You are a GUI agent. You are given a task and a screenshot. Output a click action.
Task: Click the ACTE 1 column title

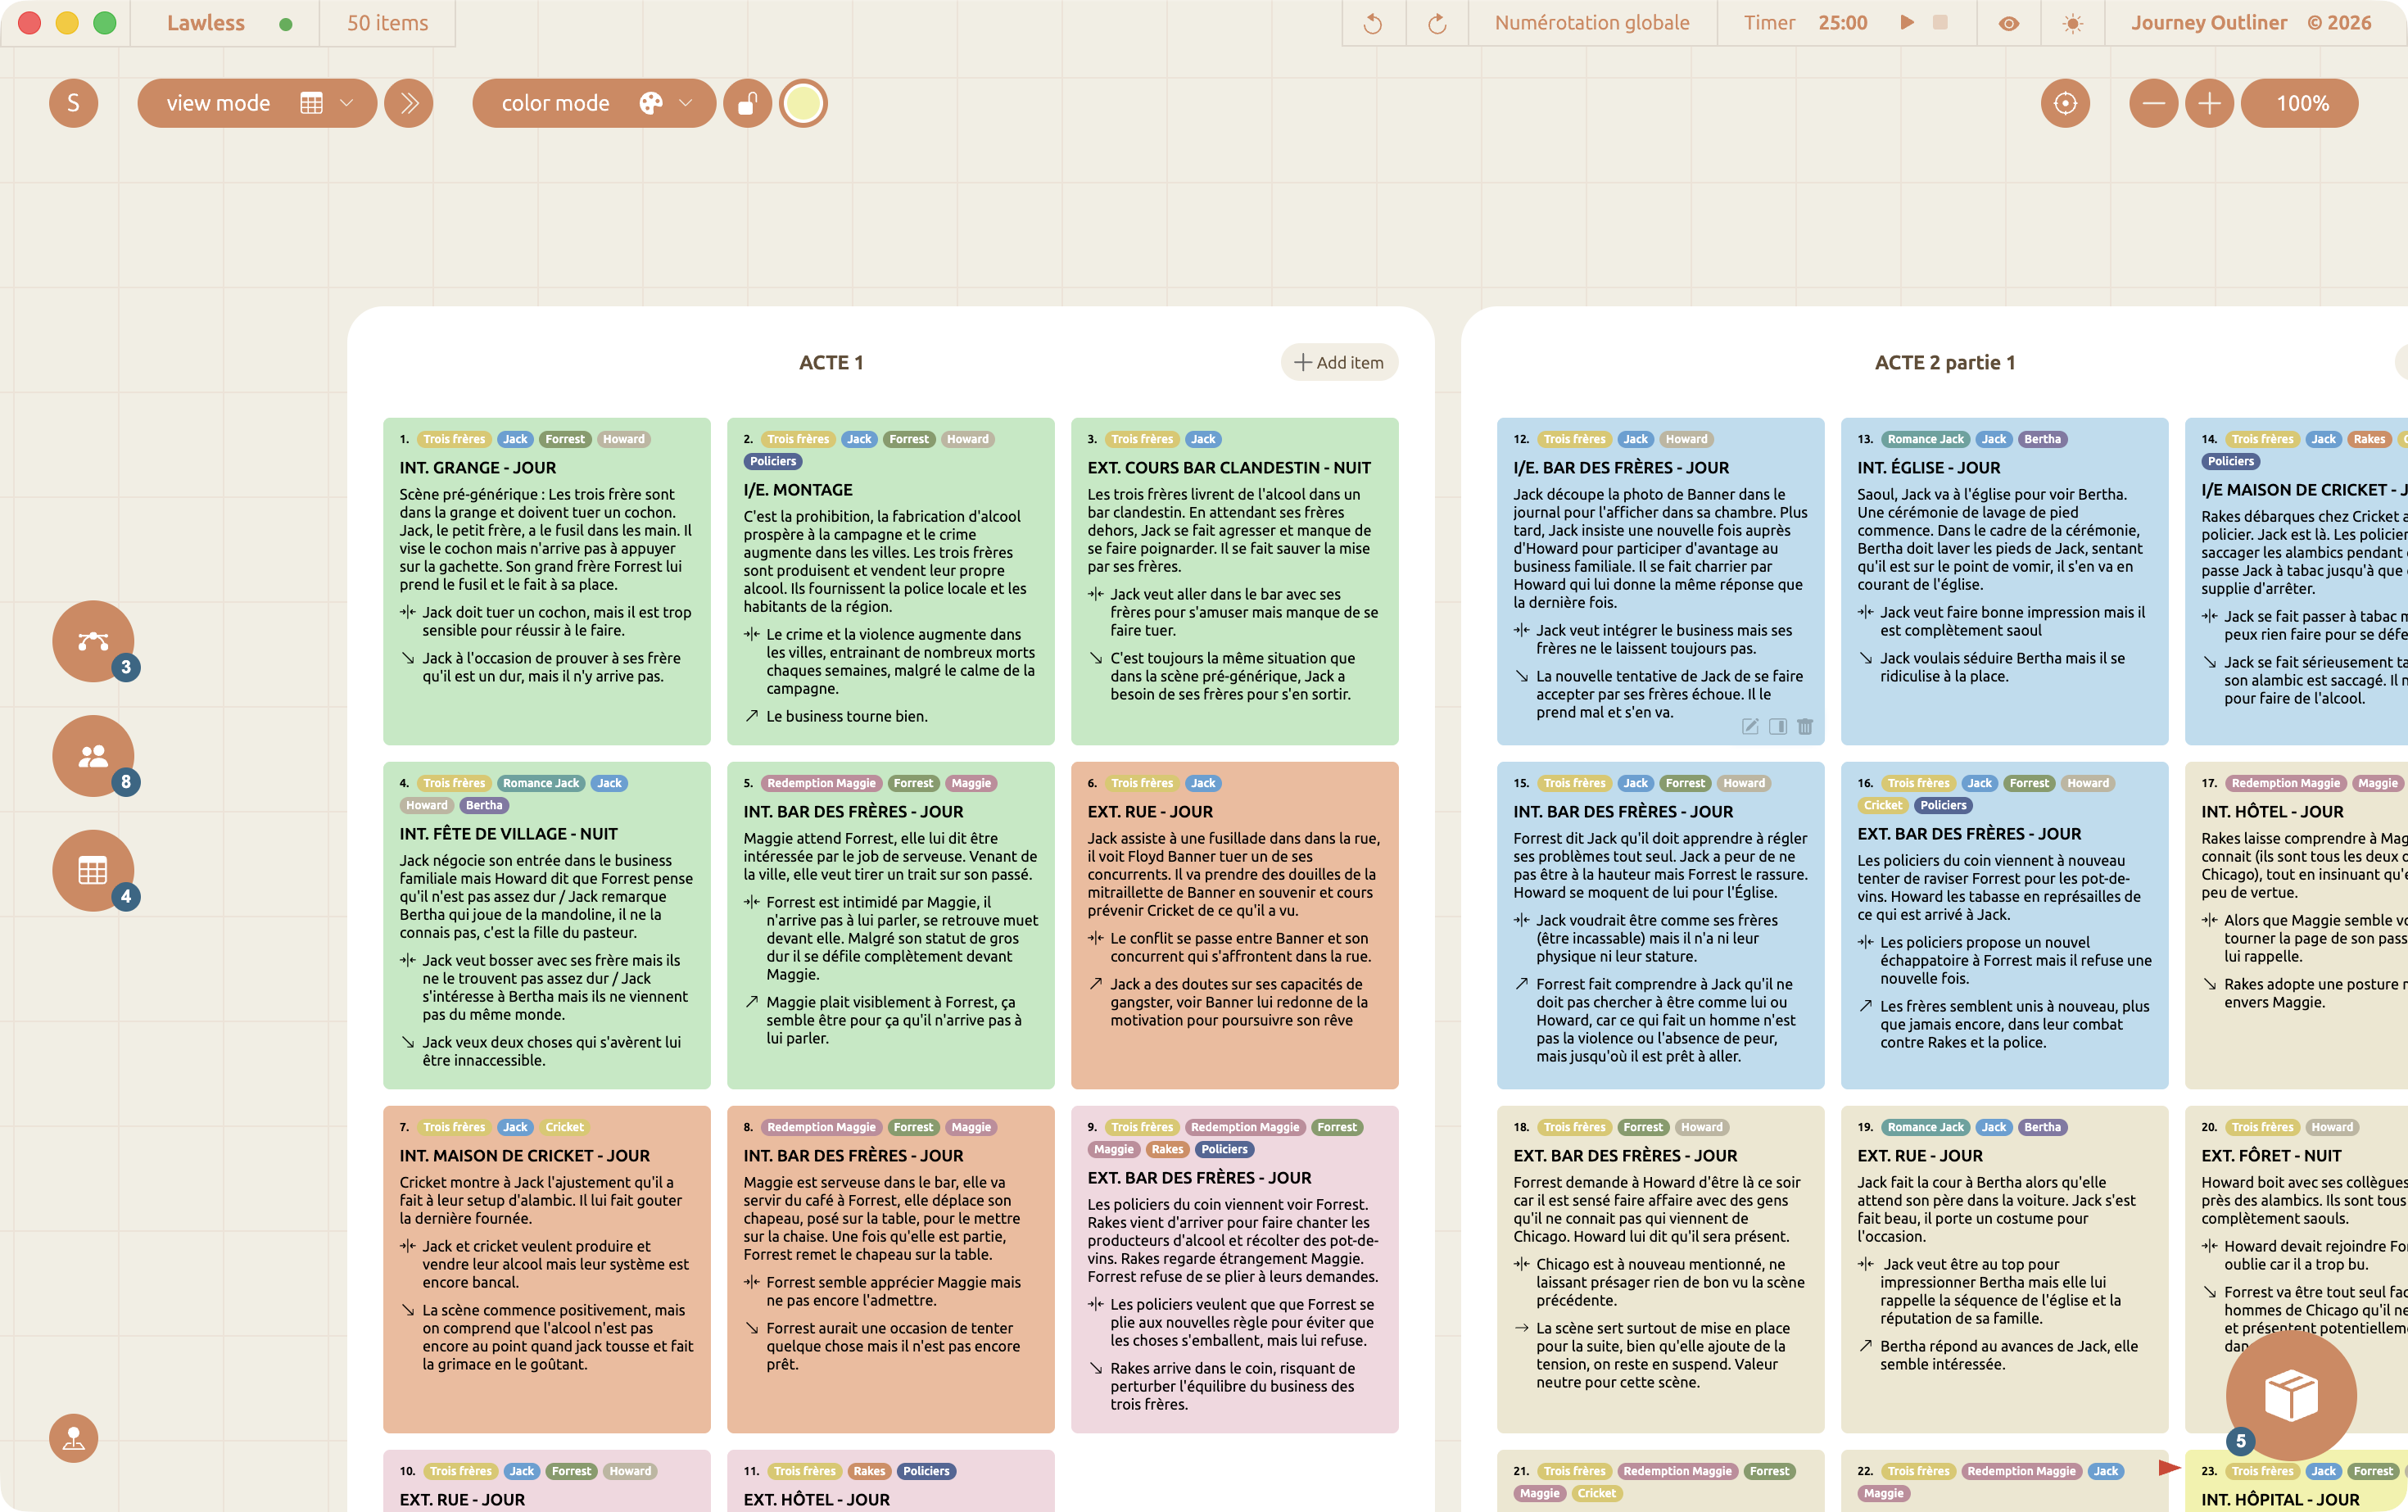click(x=831, y=363)
